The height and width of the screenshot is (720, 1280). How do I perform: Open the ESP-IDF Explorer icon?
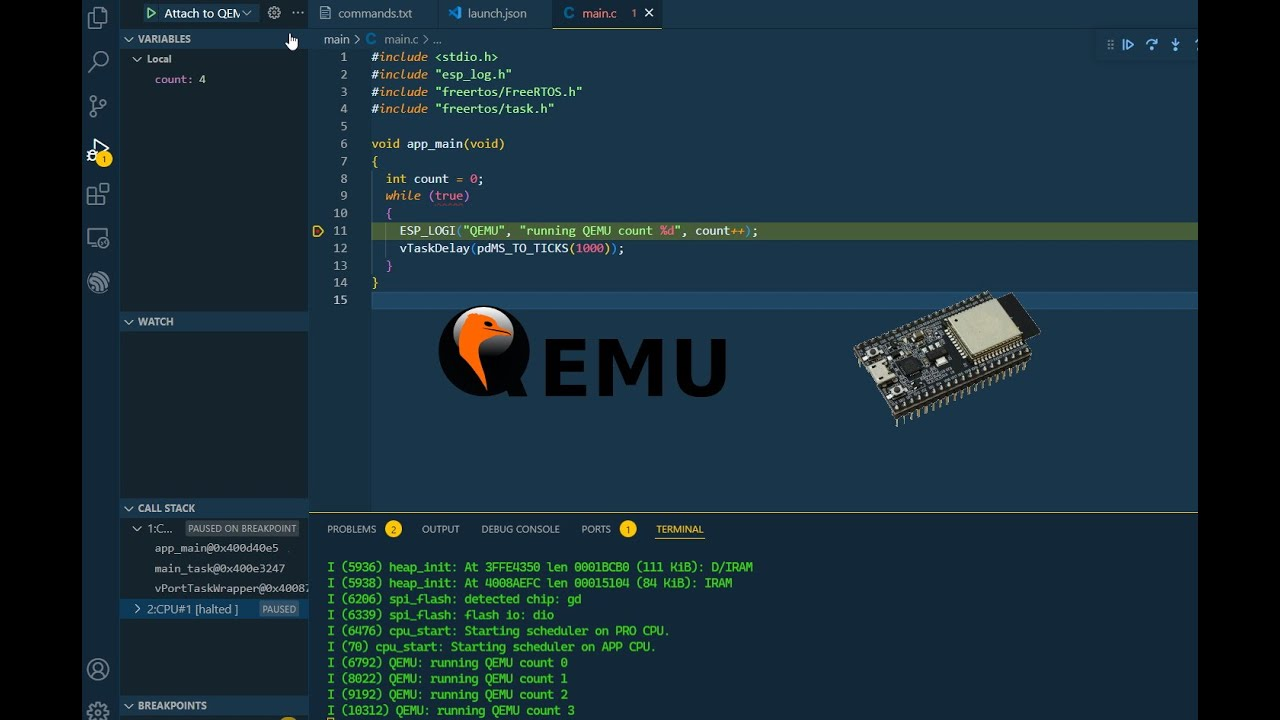pyautogui.click(x=98, y=283)
